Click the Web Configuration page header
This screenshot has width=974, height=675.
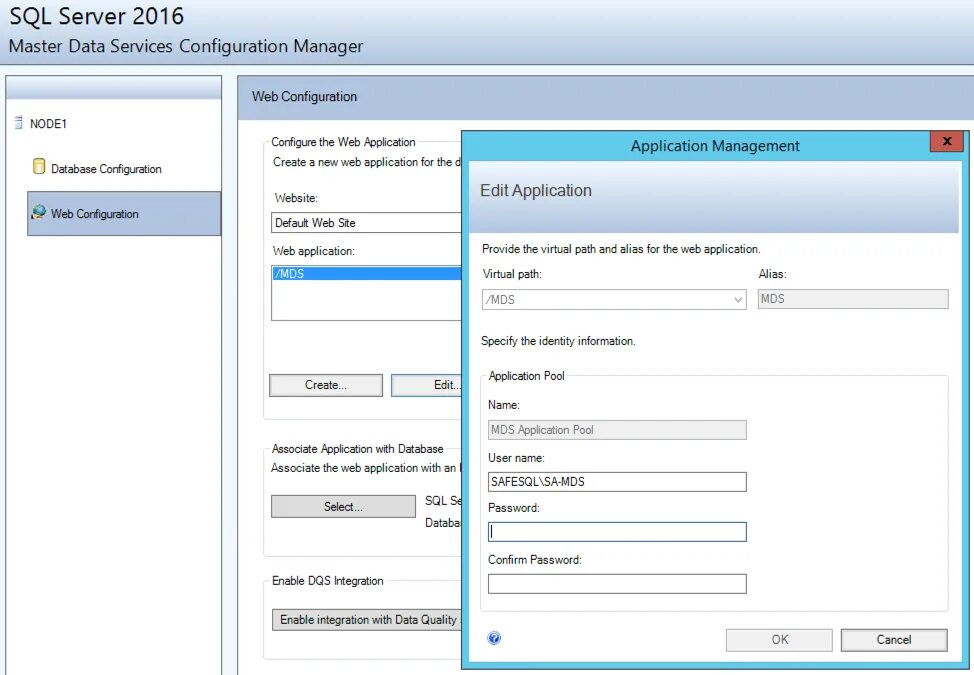(x=304, y=96)
